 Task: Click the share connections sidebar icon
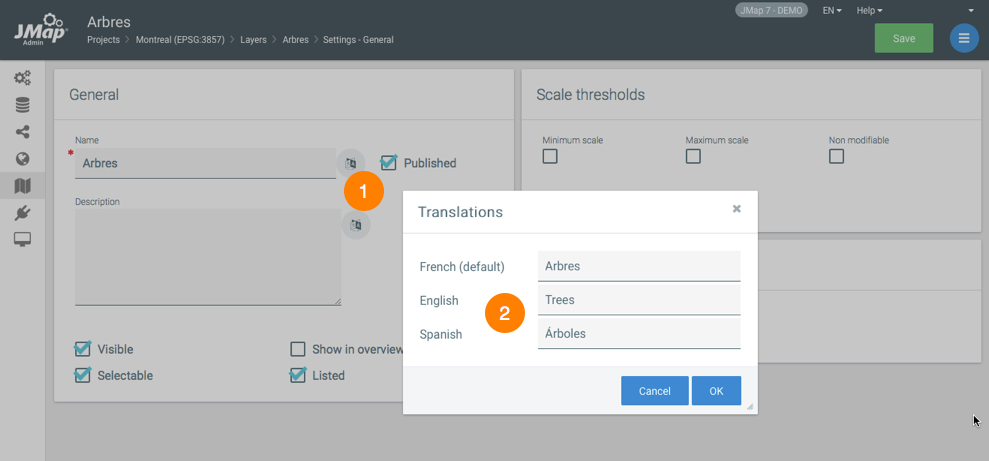(22, 132)
